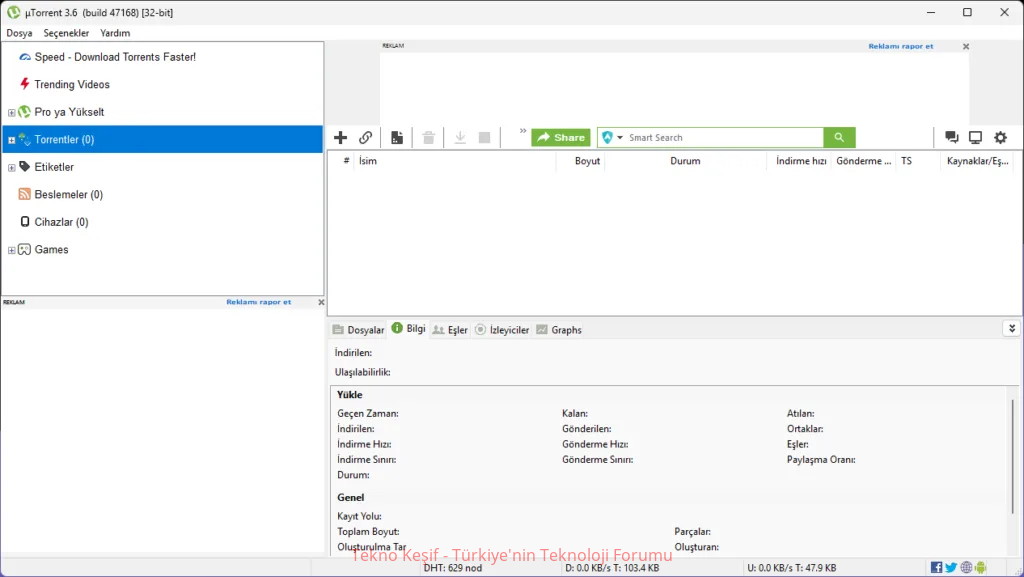Screen dimensions: 1024x577
Task: Switch to the İzleyiciler tab
Action: tap(502, 330)
